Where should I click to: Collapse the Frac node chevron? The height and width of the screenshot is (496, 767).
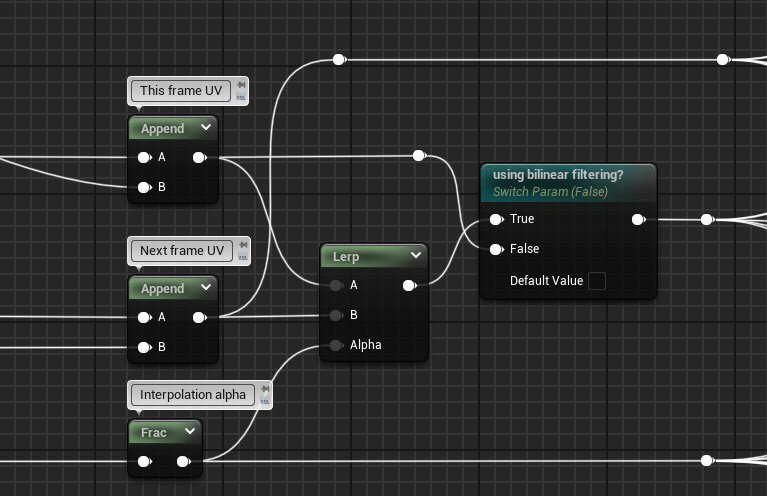pos(190,431)
